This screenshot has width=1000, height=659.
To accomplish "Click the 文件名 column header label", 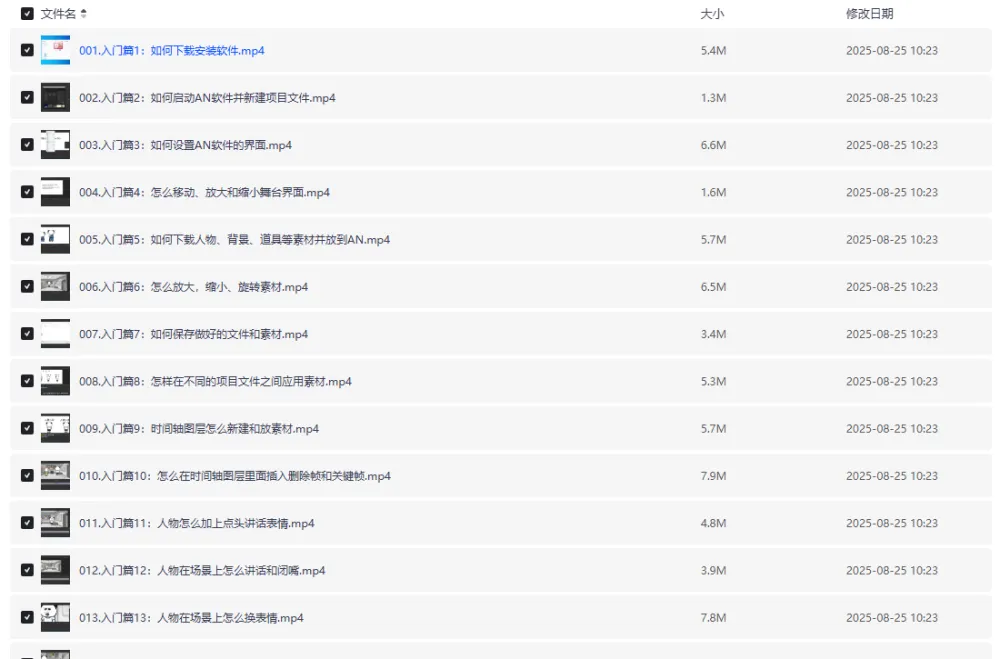I will point(58,15).
